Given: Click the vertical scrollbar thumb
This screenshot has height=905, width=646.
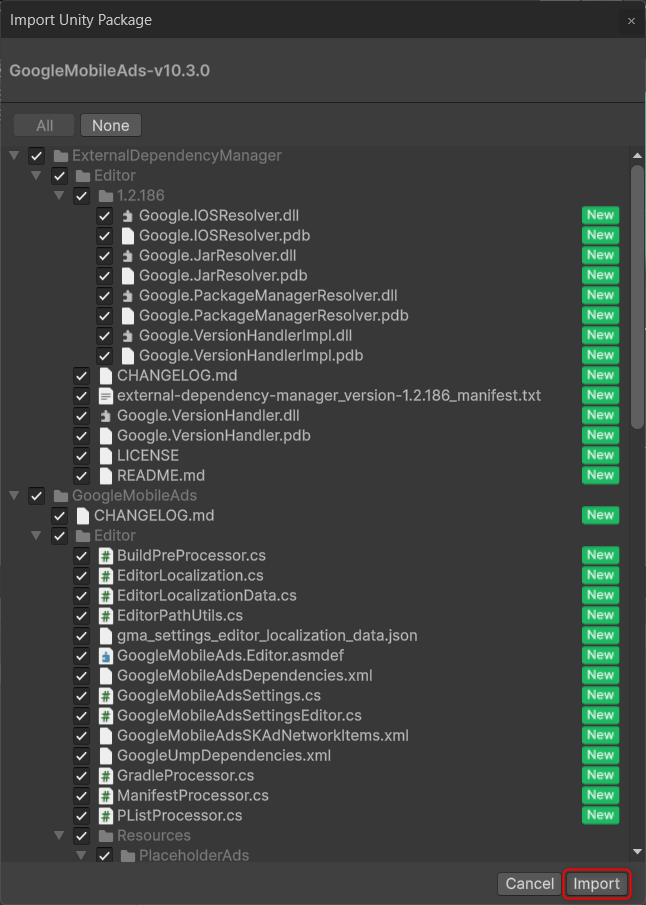Looking at the screenshot, I should [x=637, y=297].
